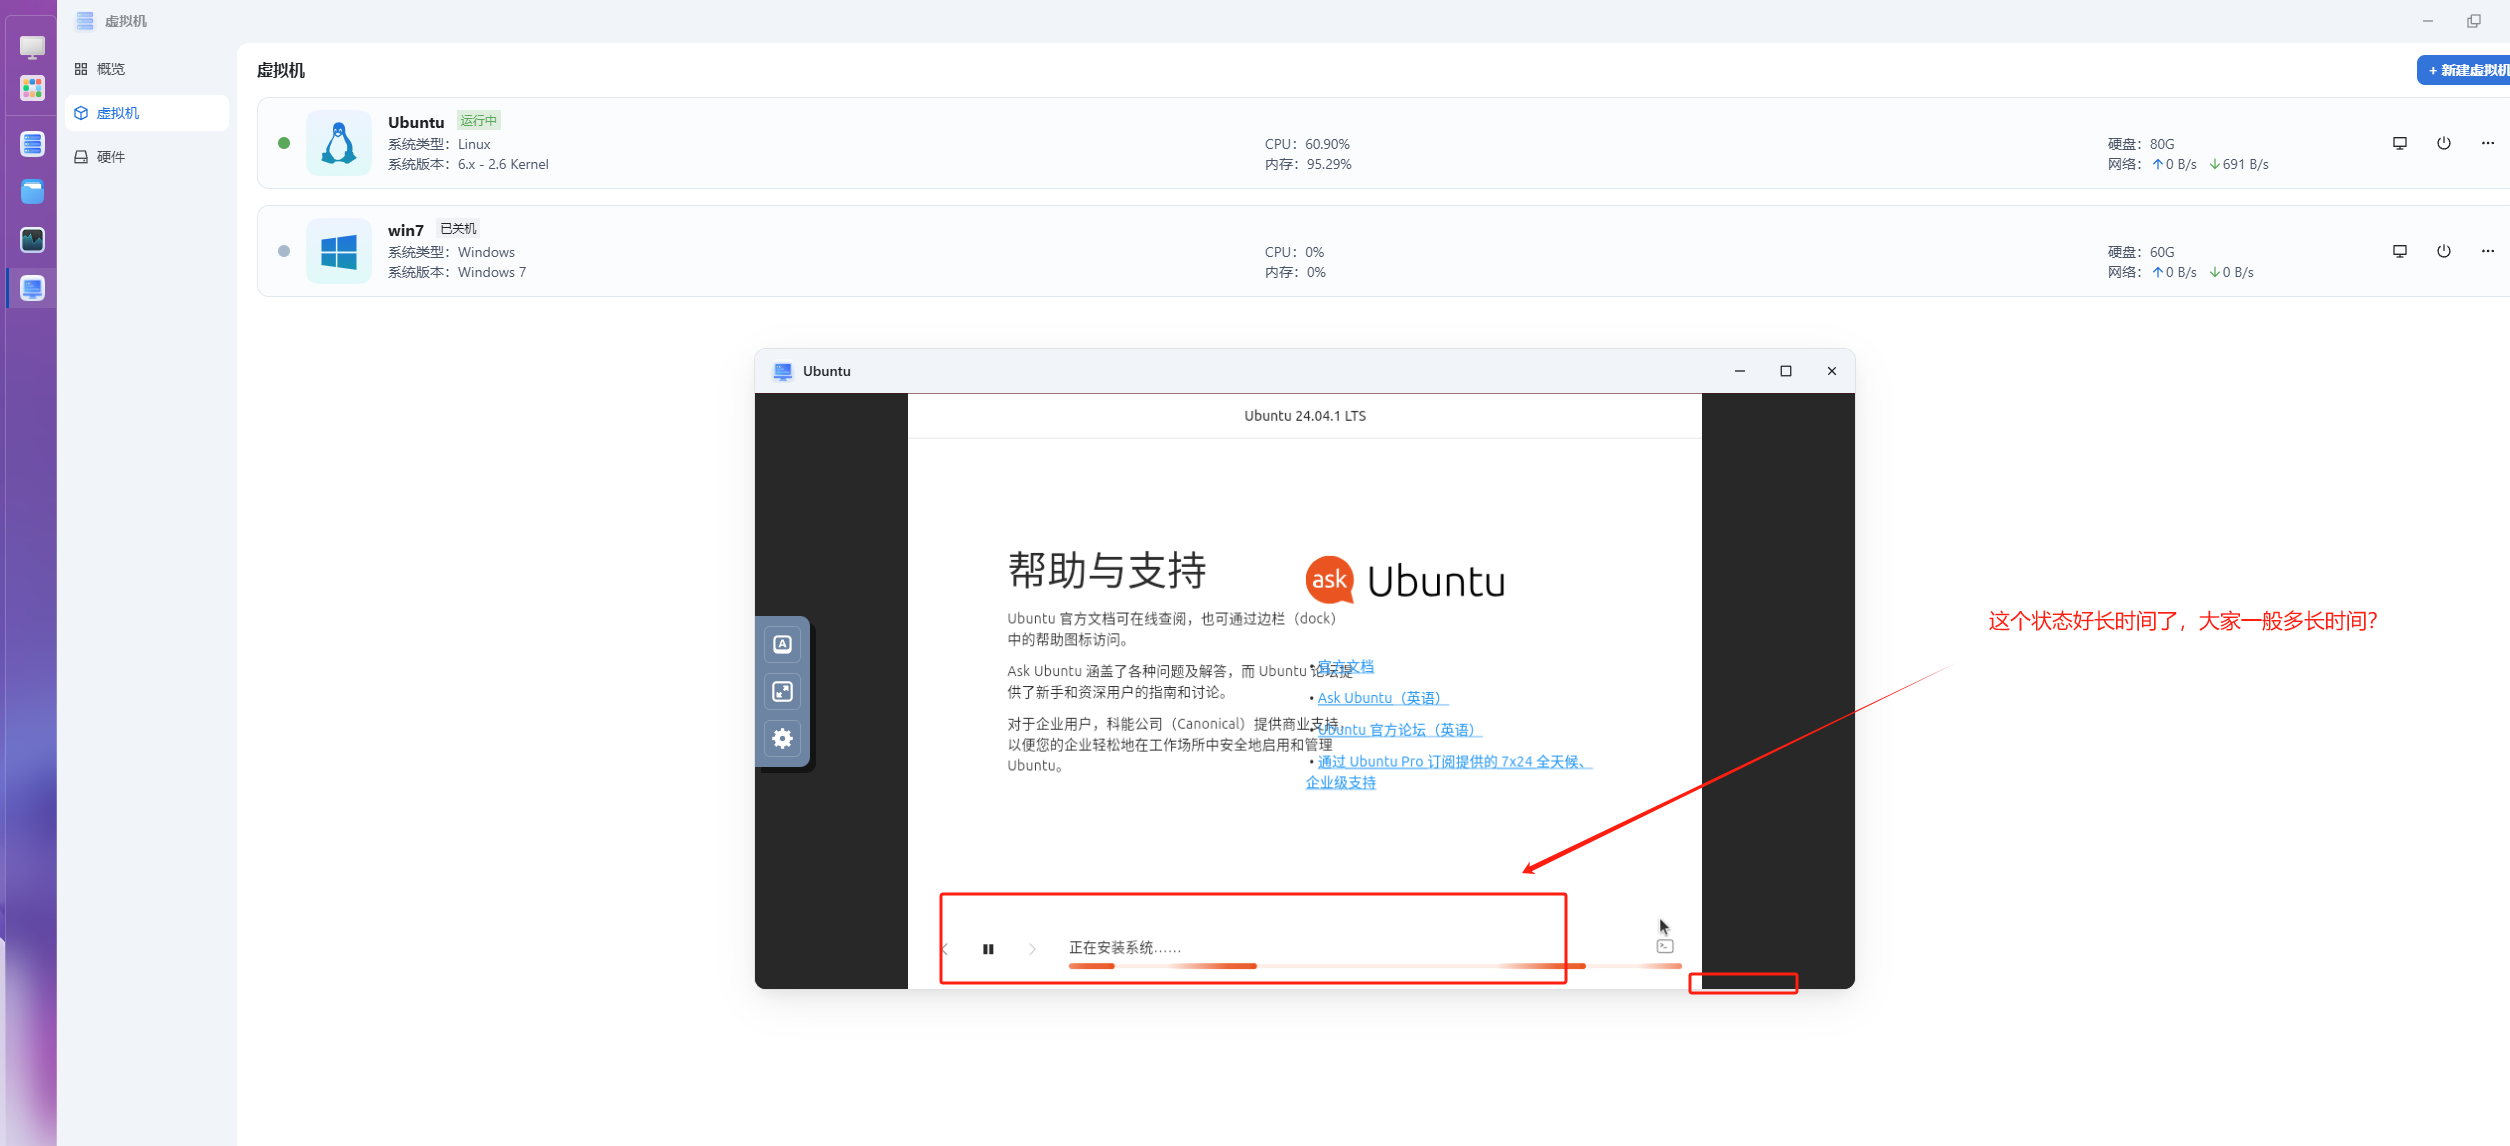Select the 虚拟机 sidebar item

click(147, 113)
